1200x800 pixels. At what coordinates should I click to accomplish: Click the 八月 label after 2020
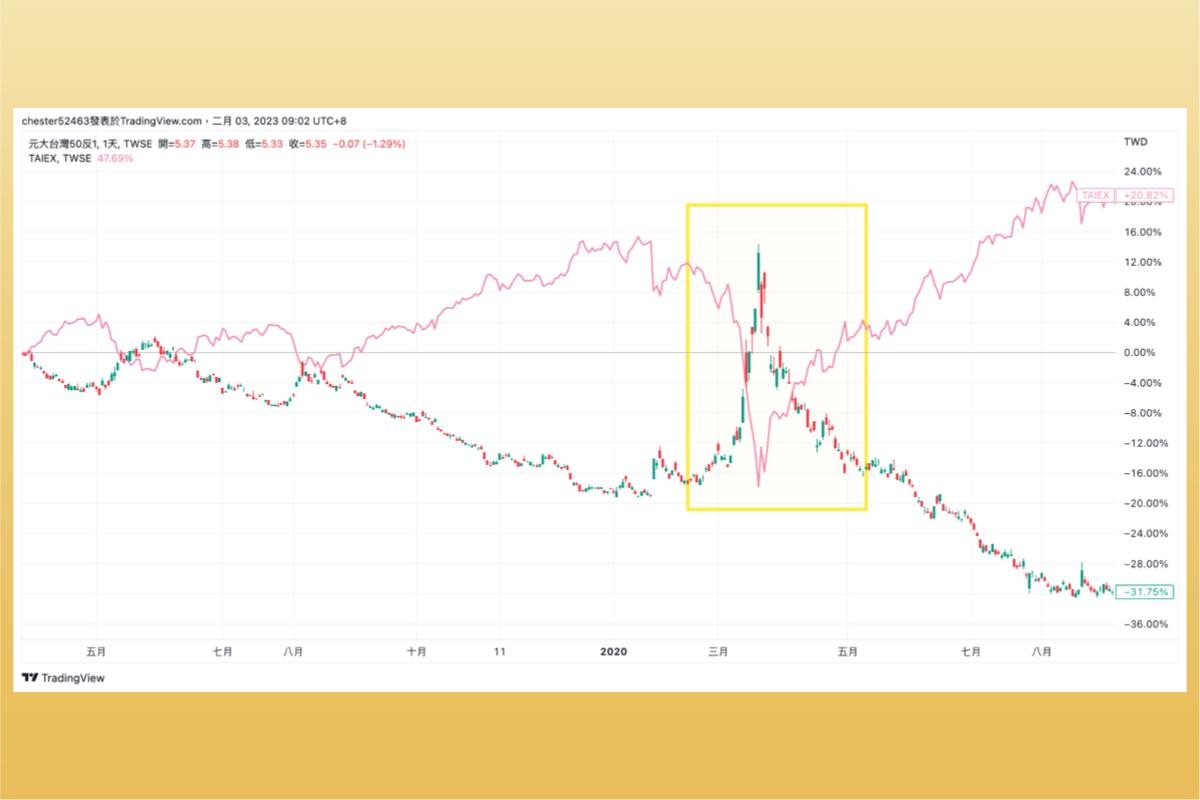pyautogui.click(x=1041, y=651)
